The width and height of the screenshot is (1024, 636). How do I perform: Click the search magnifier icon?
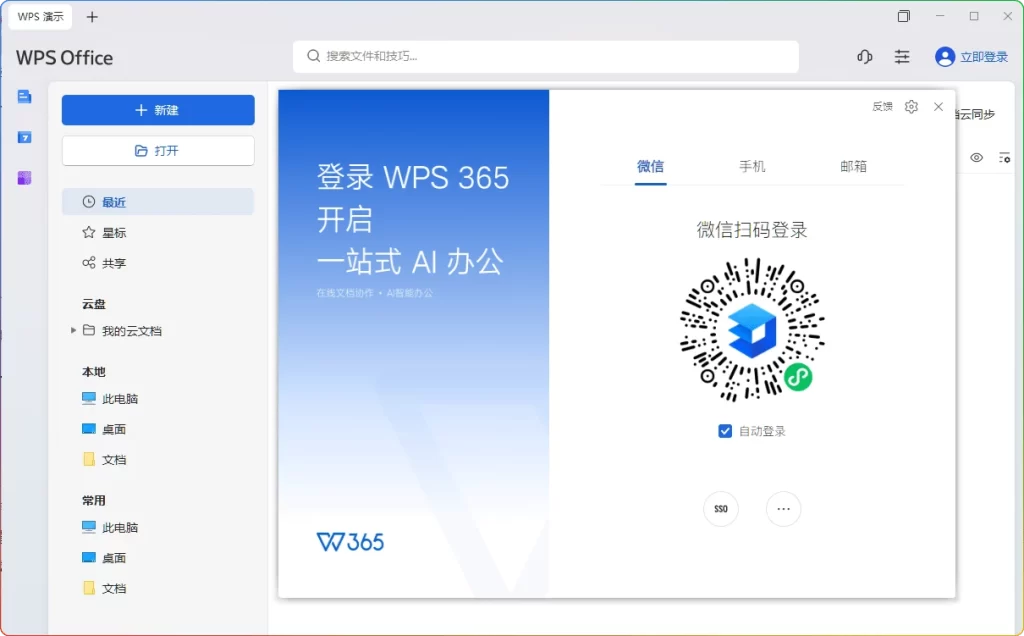(313, 57)
